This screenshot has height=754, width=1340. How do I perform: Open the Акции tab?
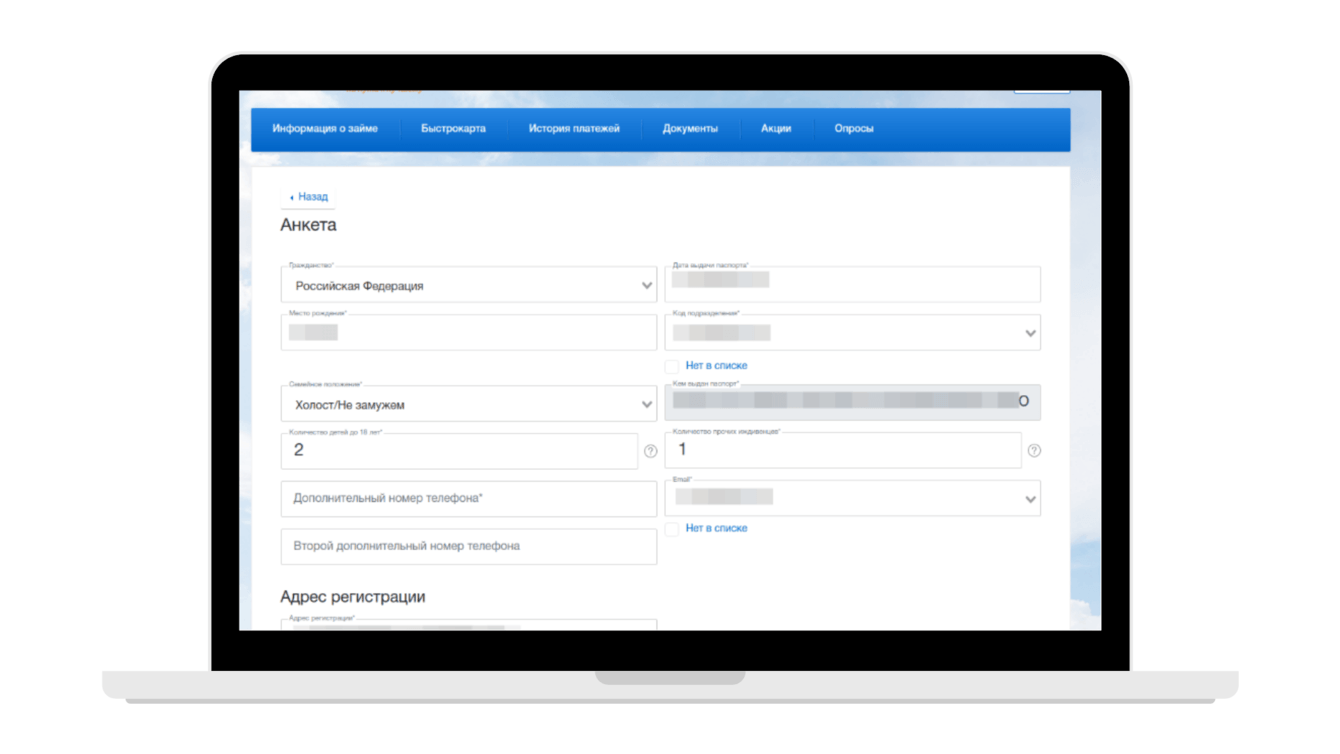[776, 129]
